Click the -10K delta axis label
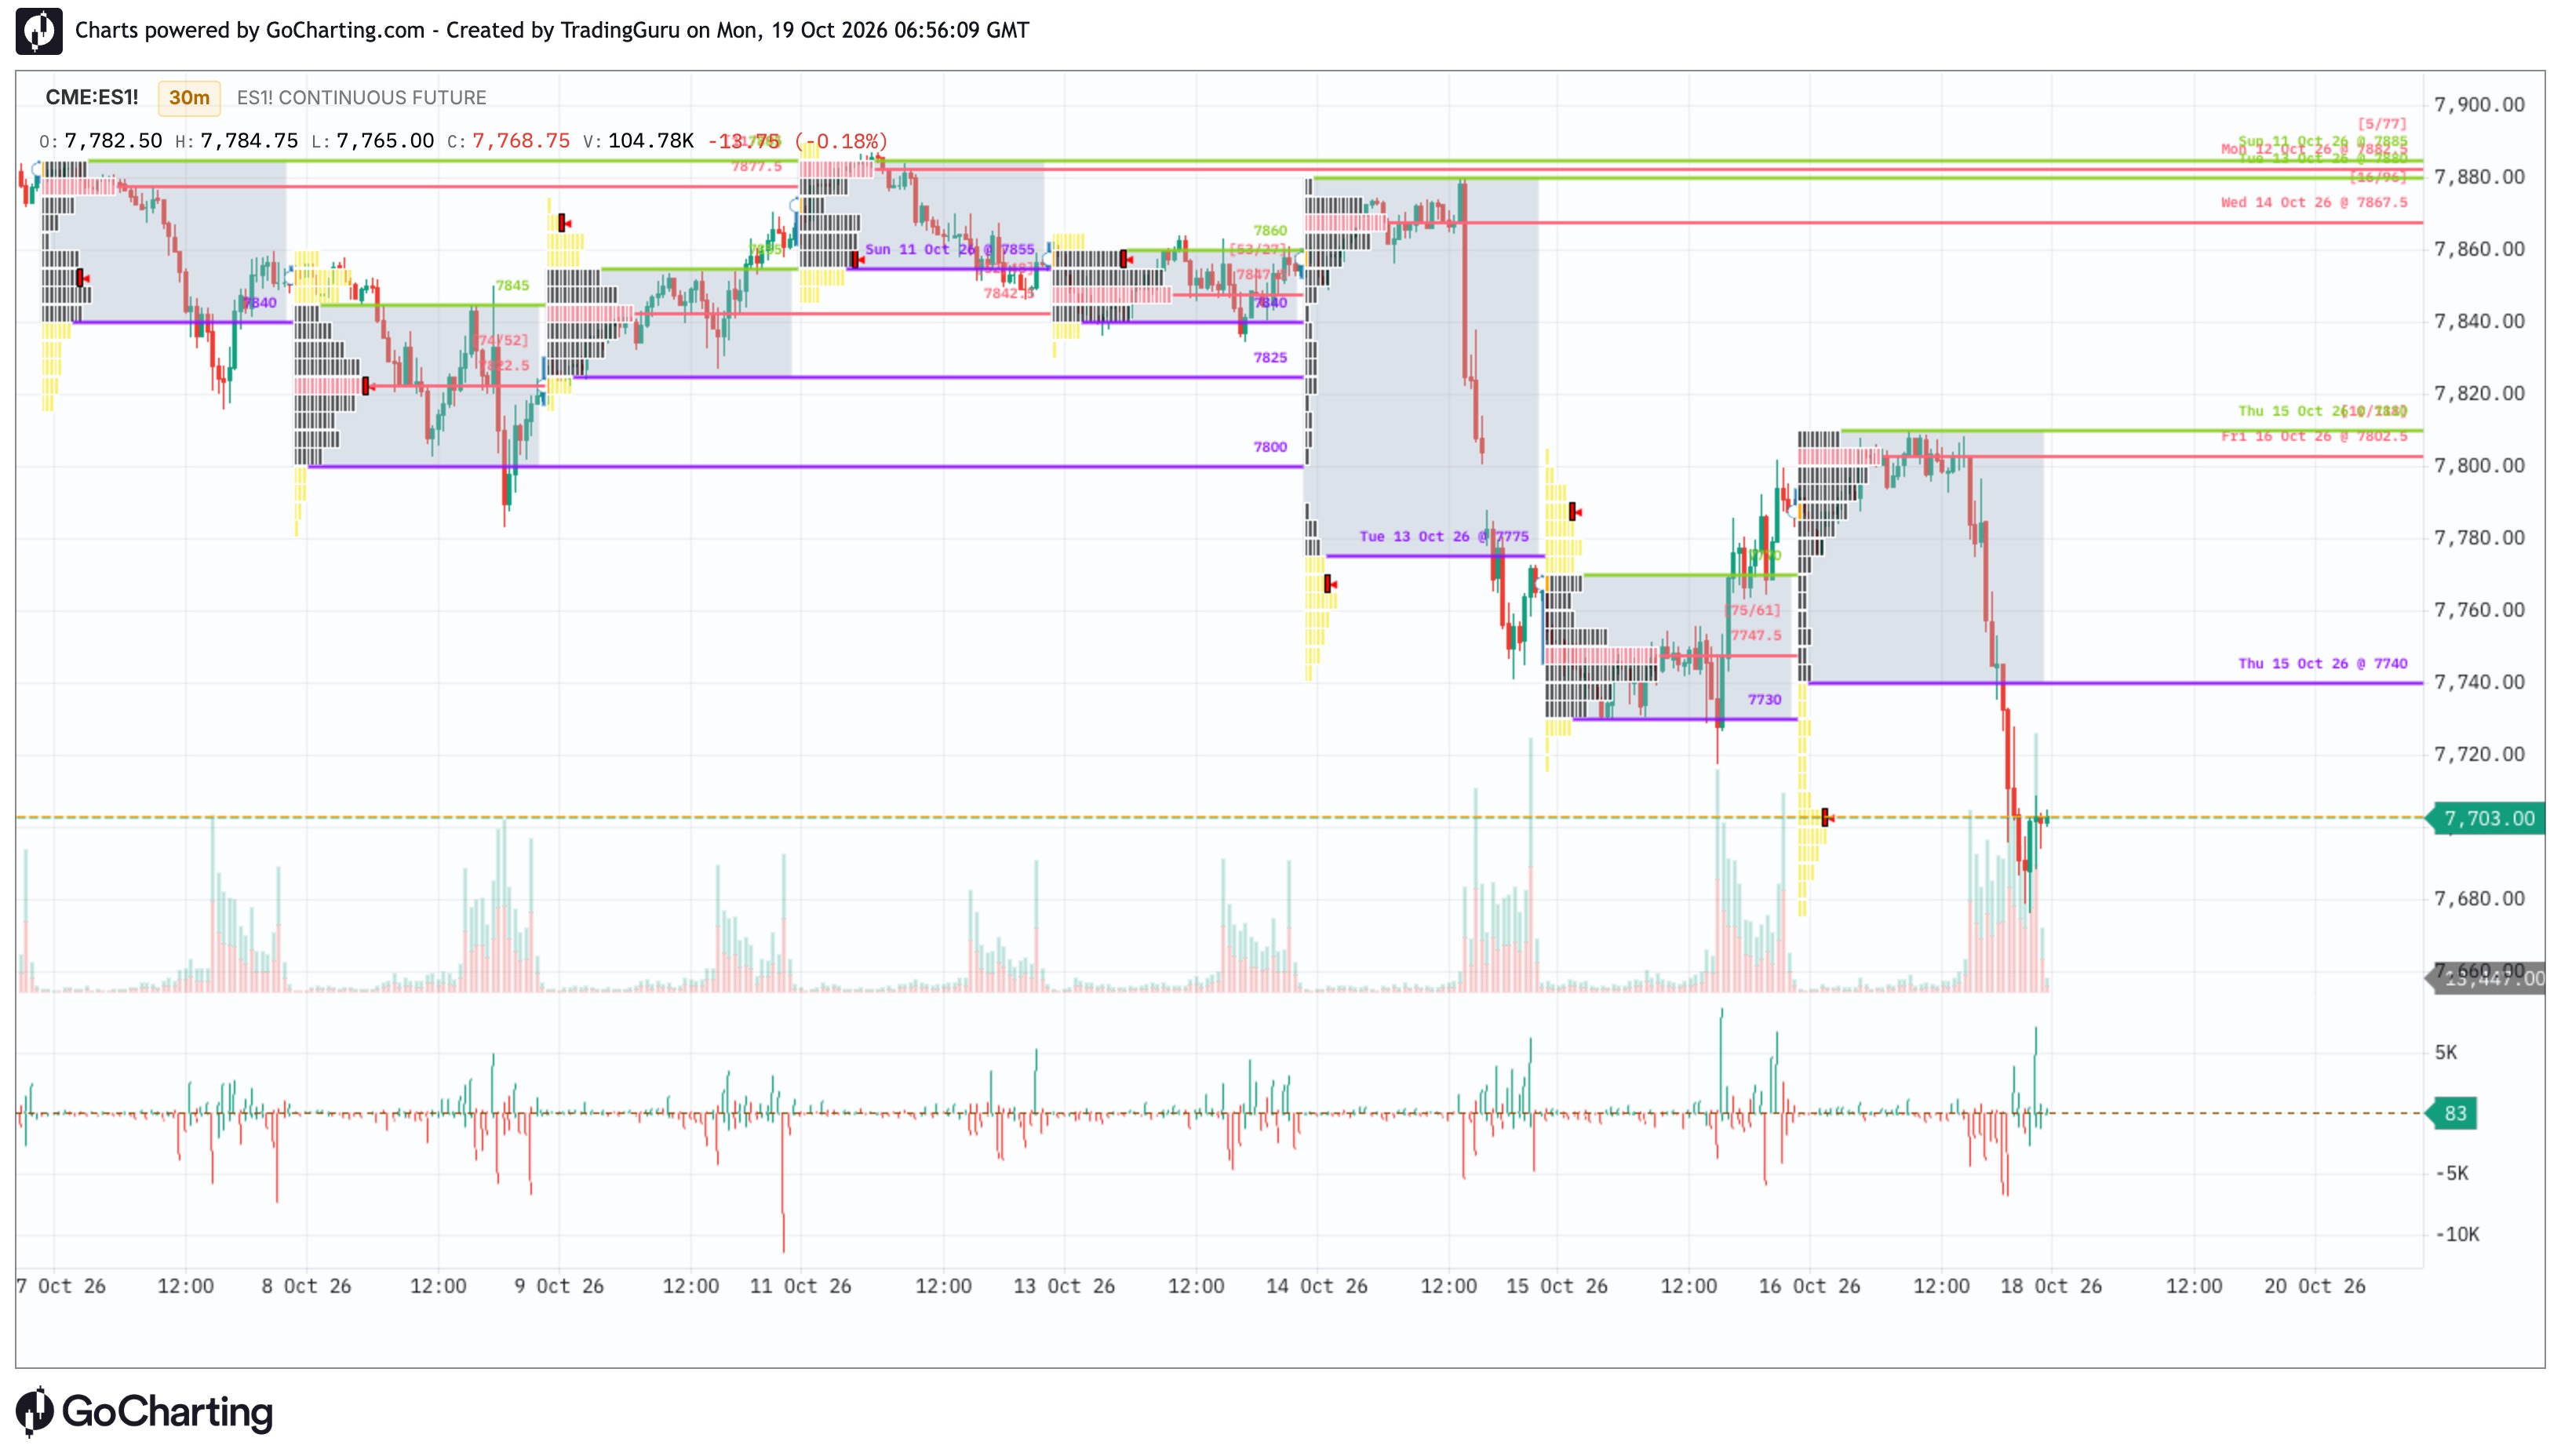The width and height of the screenshot is (2561, 1456). click(x=2457, y=1234)
